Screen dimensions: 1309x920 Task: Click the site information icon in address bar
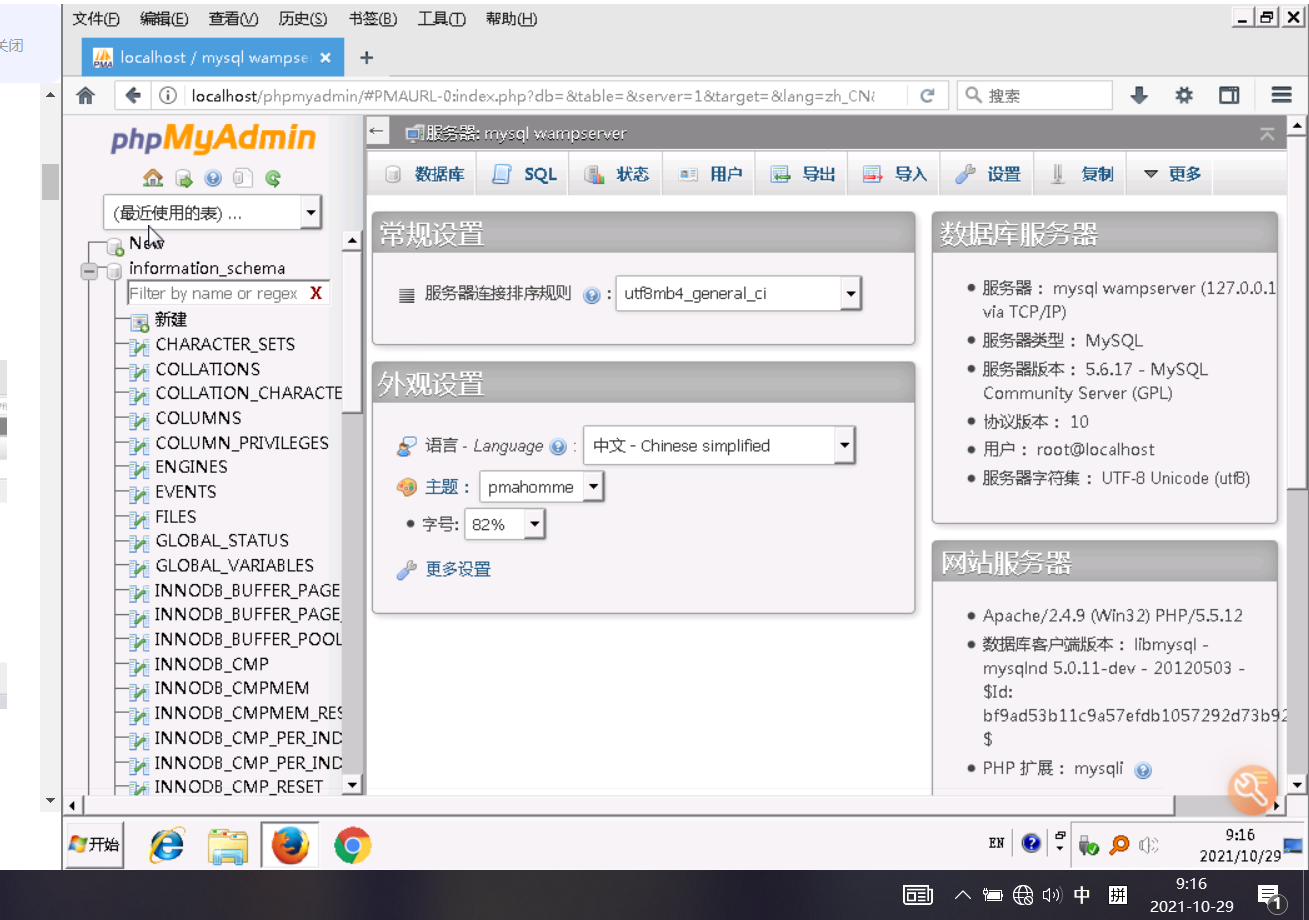coord(168,96)
